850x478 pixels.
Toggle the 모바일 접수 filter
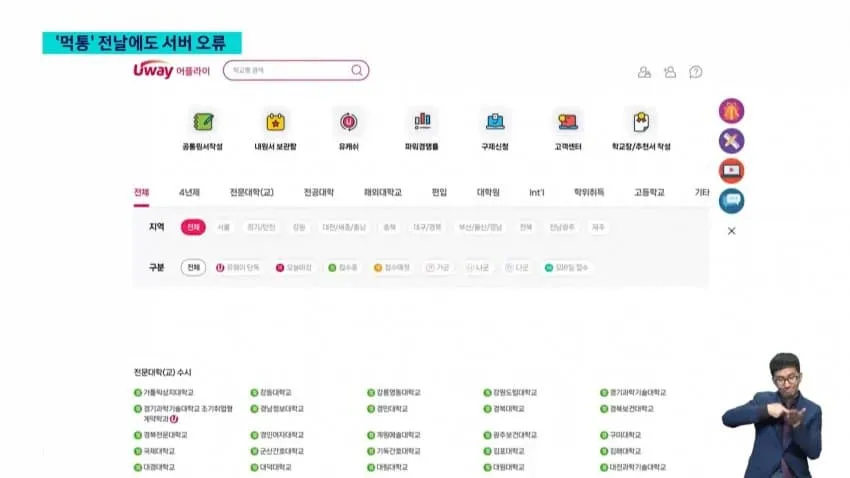(x=566, y=268)
